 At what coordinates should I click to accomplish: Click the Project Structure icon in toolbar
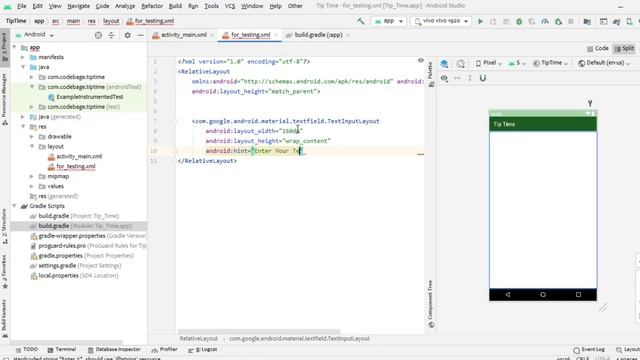587,21
